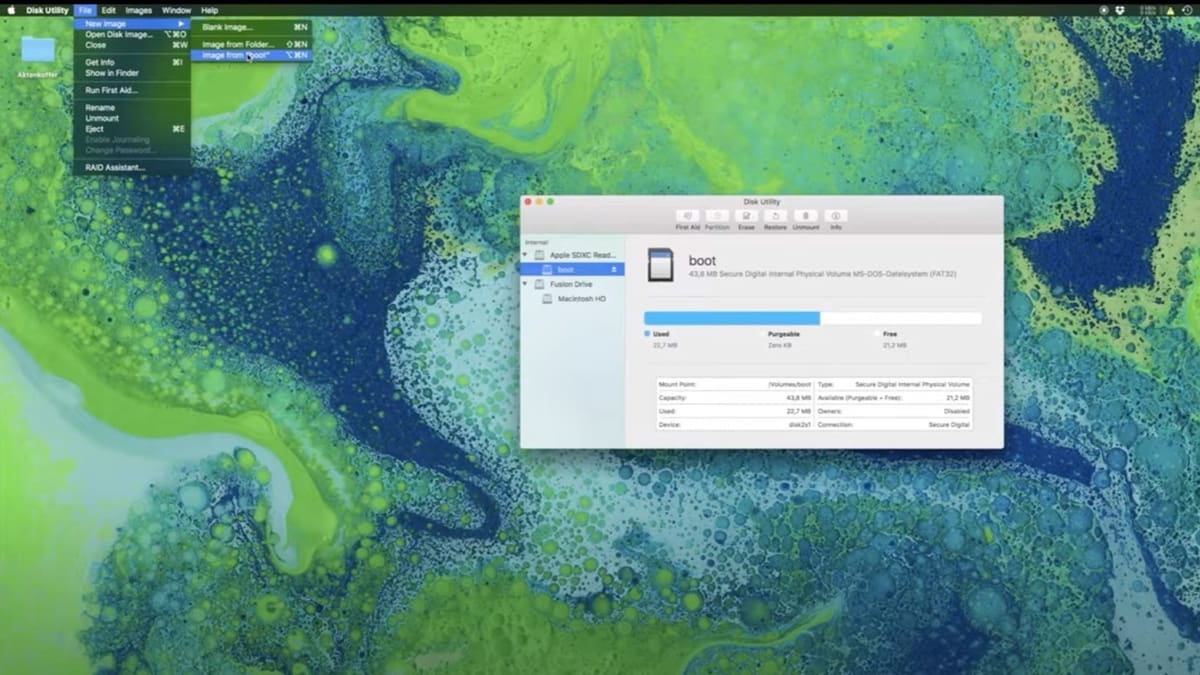Choose Unmount in File menu
Image resolution: width=1200 pixels, height=675 pixels.
[132, 118]
